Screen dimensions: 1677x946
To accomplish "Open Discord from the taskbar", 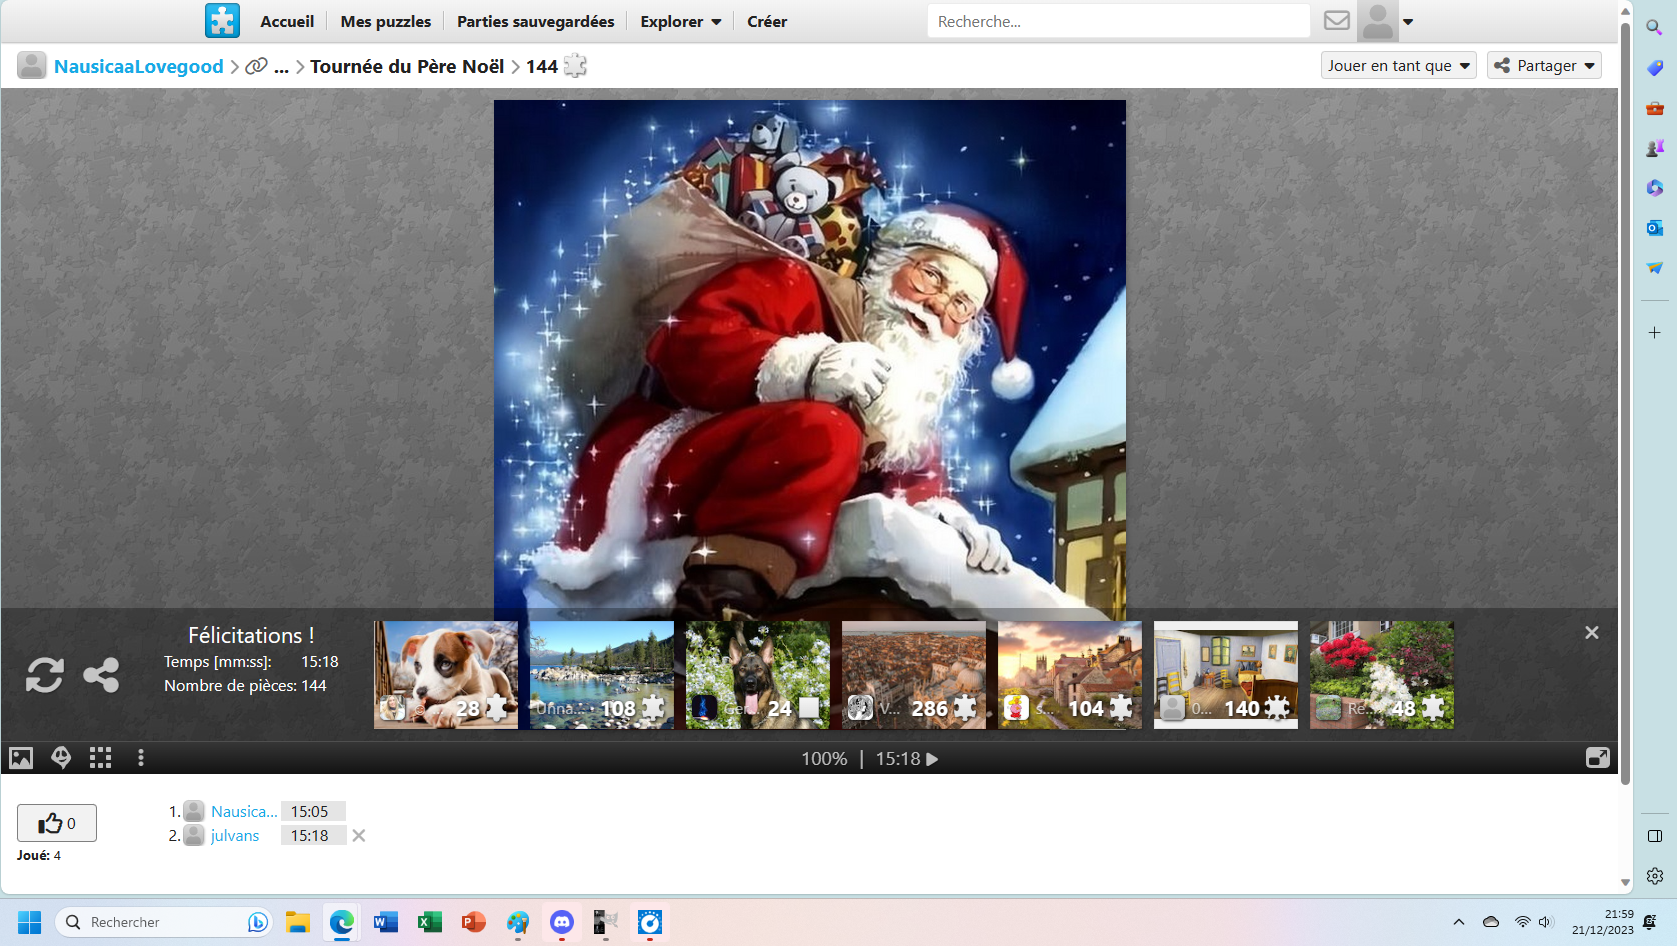I will (x=562, y=922).
